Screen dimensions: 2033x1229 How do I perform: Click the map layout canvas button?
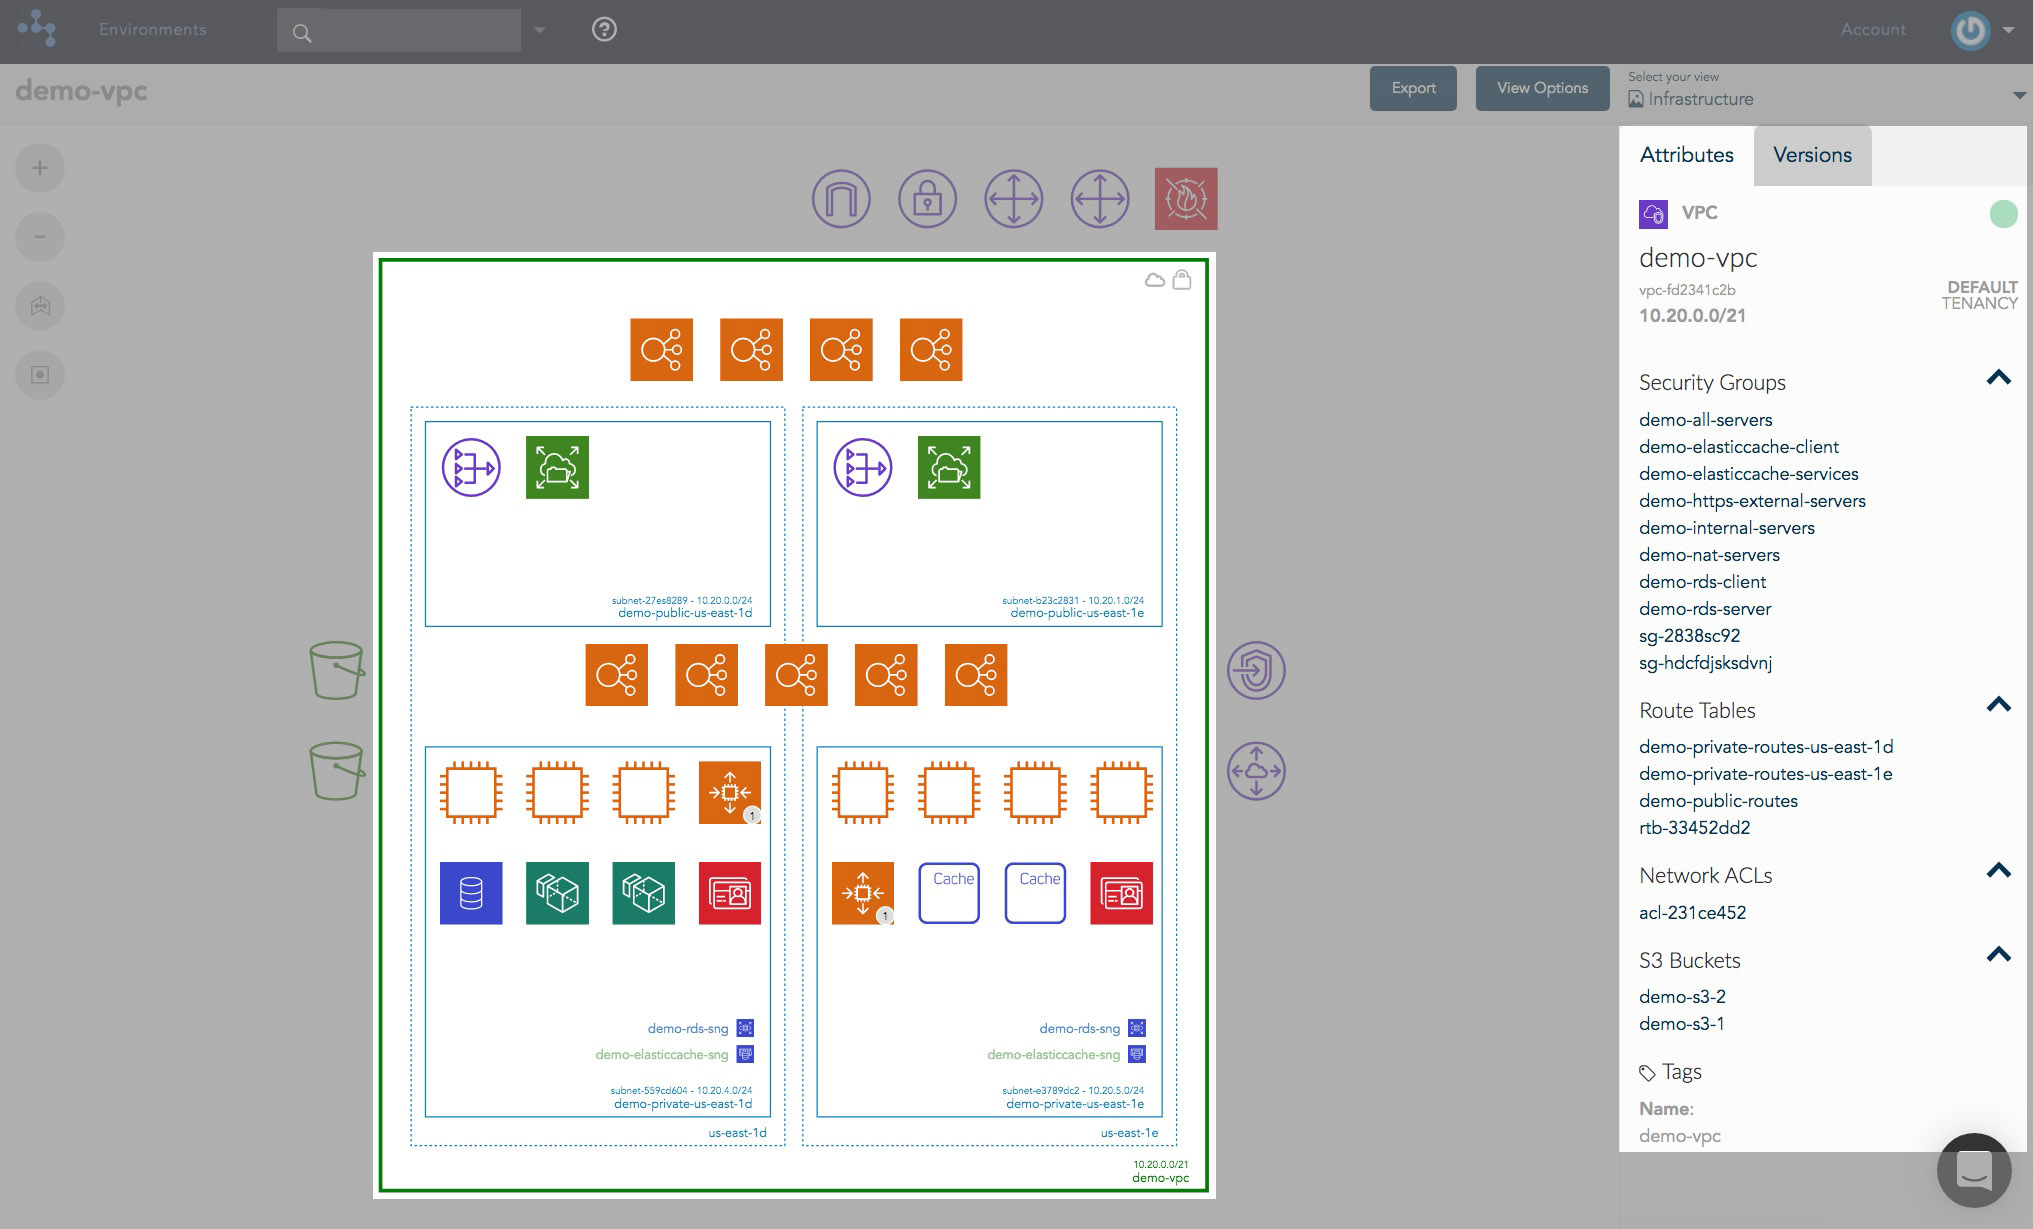(x=40, y=306)
